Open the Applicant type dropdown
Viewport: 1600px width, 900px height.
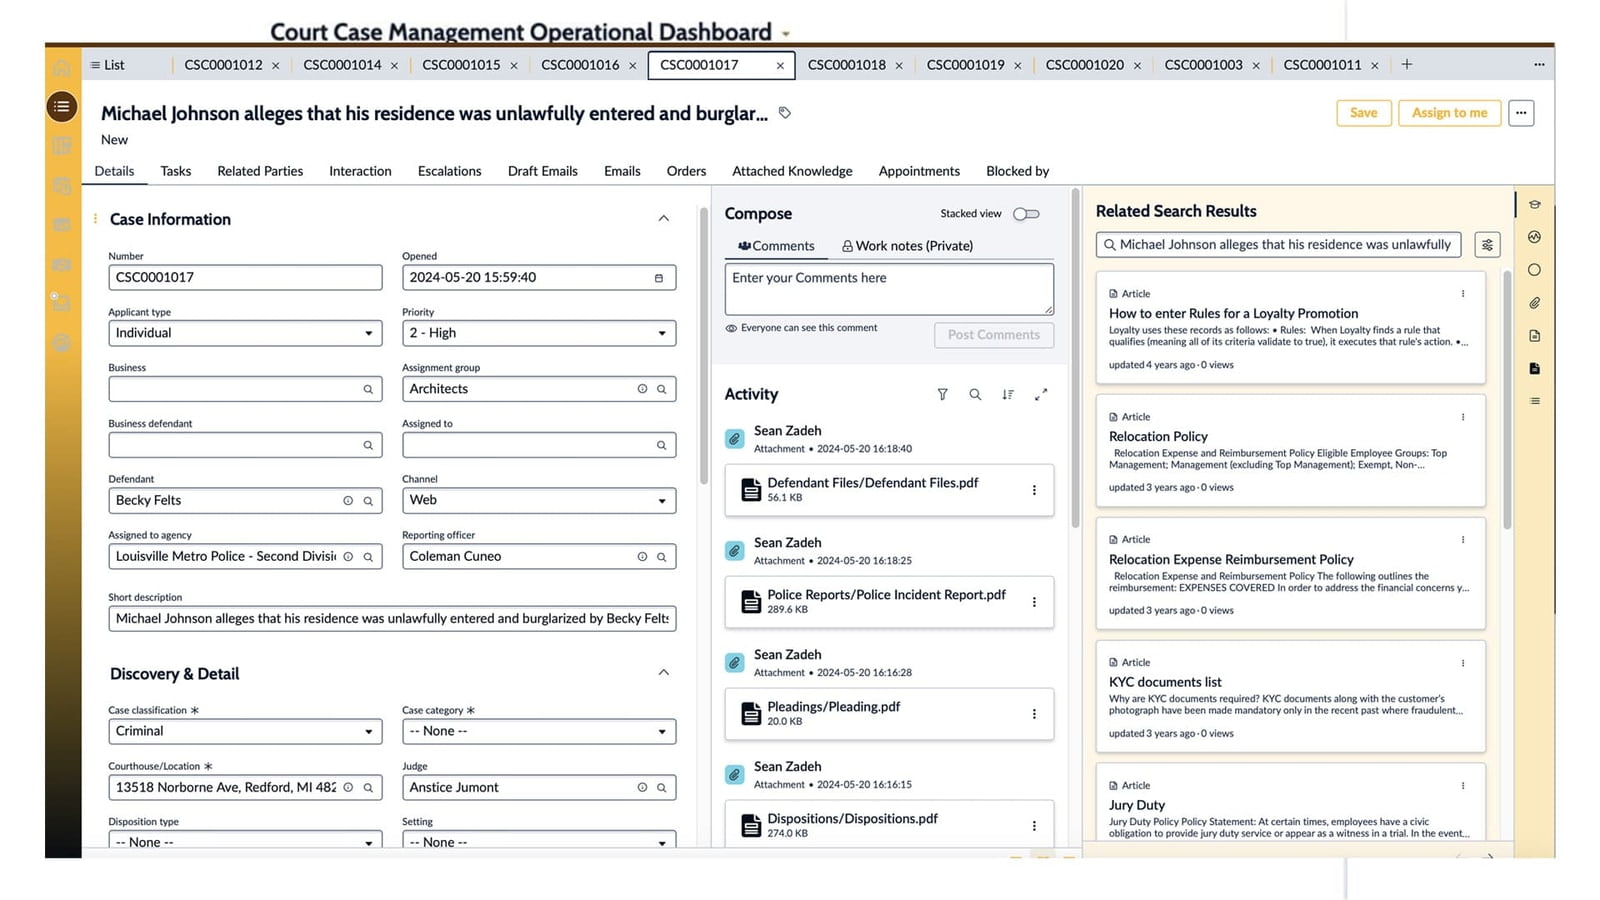[x=245, y=333]
